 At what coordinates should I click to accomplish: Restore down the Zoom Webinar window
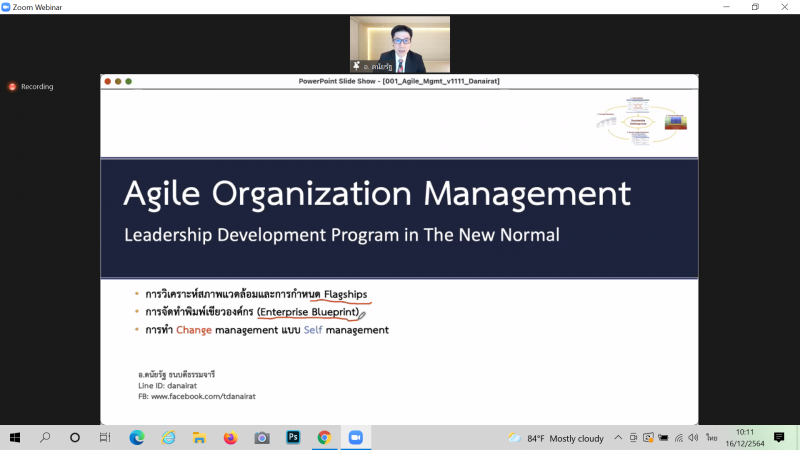point(755,7)
